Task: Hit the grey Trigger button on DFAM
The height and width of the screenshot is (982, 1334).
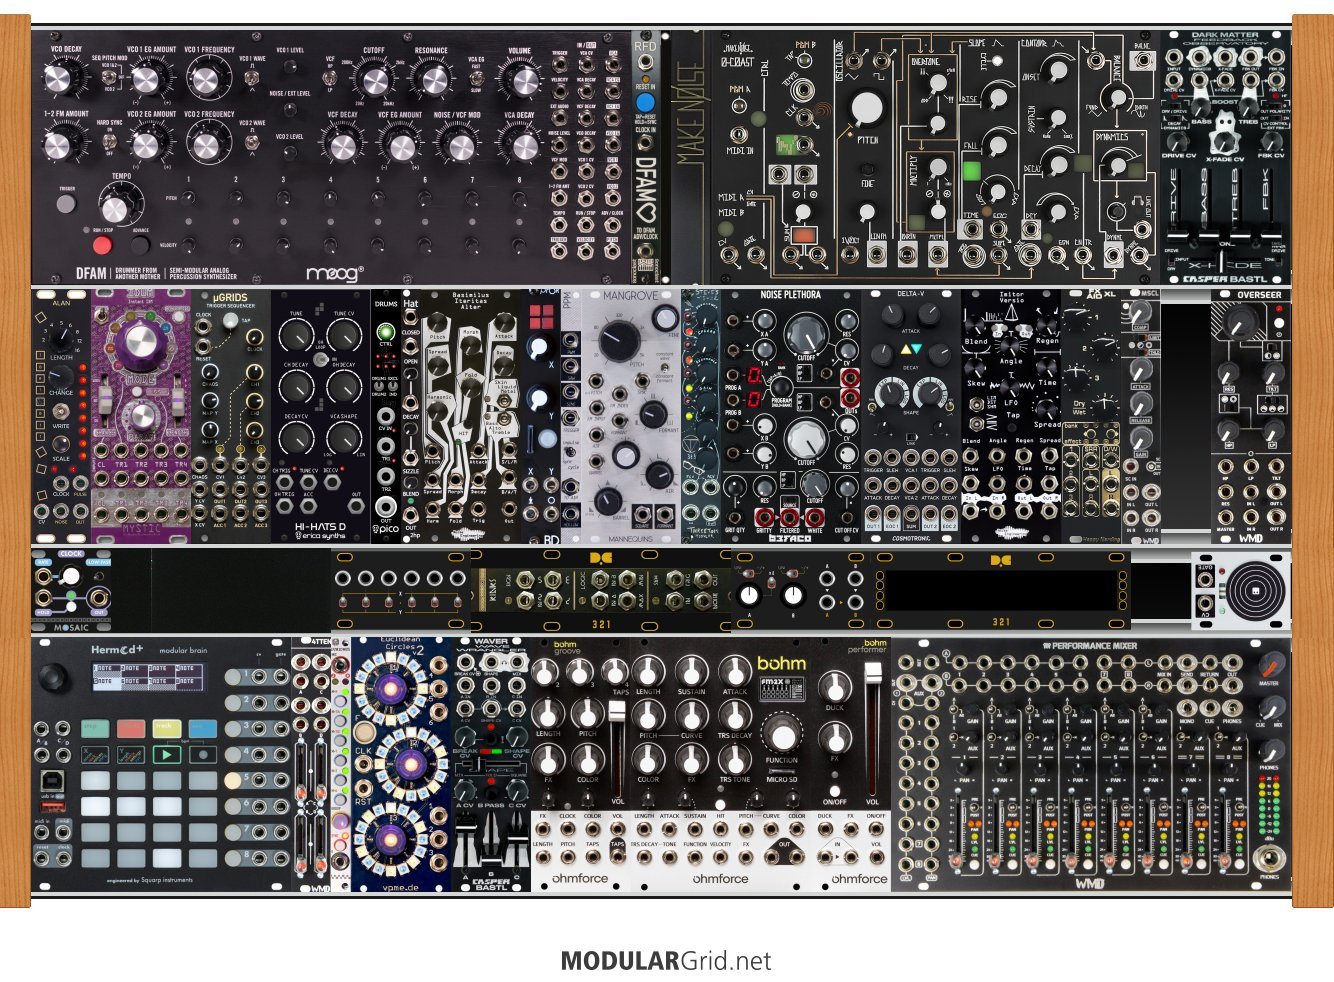Action: coord(66,203)
